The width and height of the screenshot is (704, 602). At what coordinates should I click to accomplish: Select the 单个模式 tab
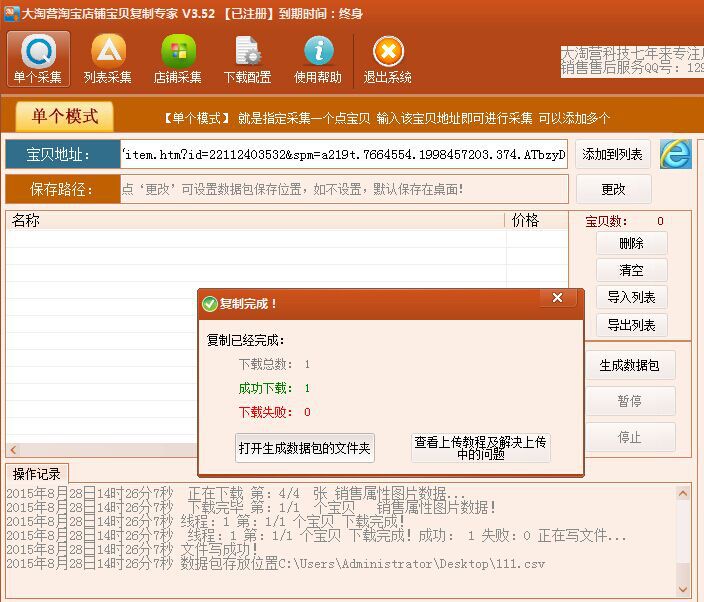(x=65, y=116)
